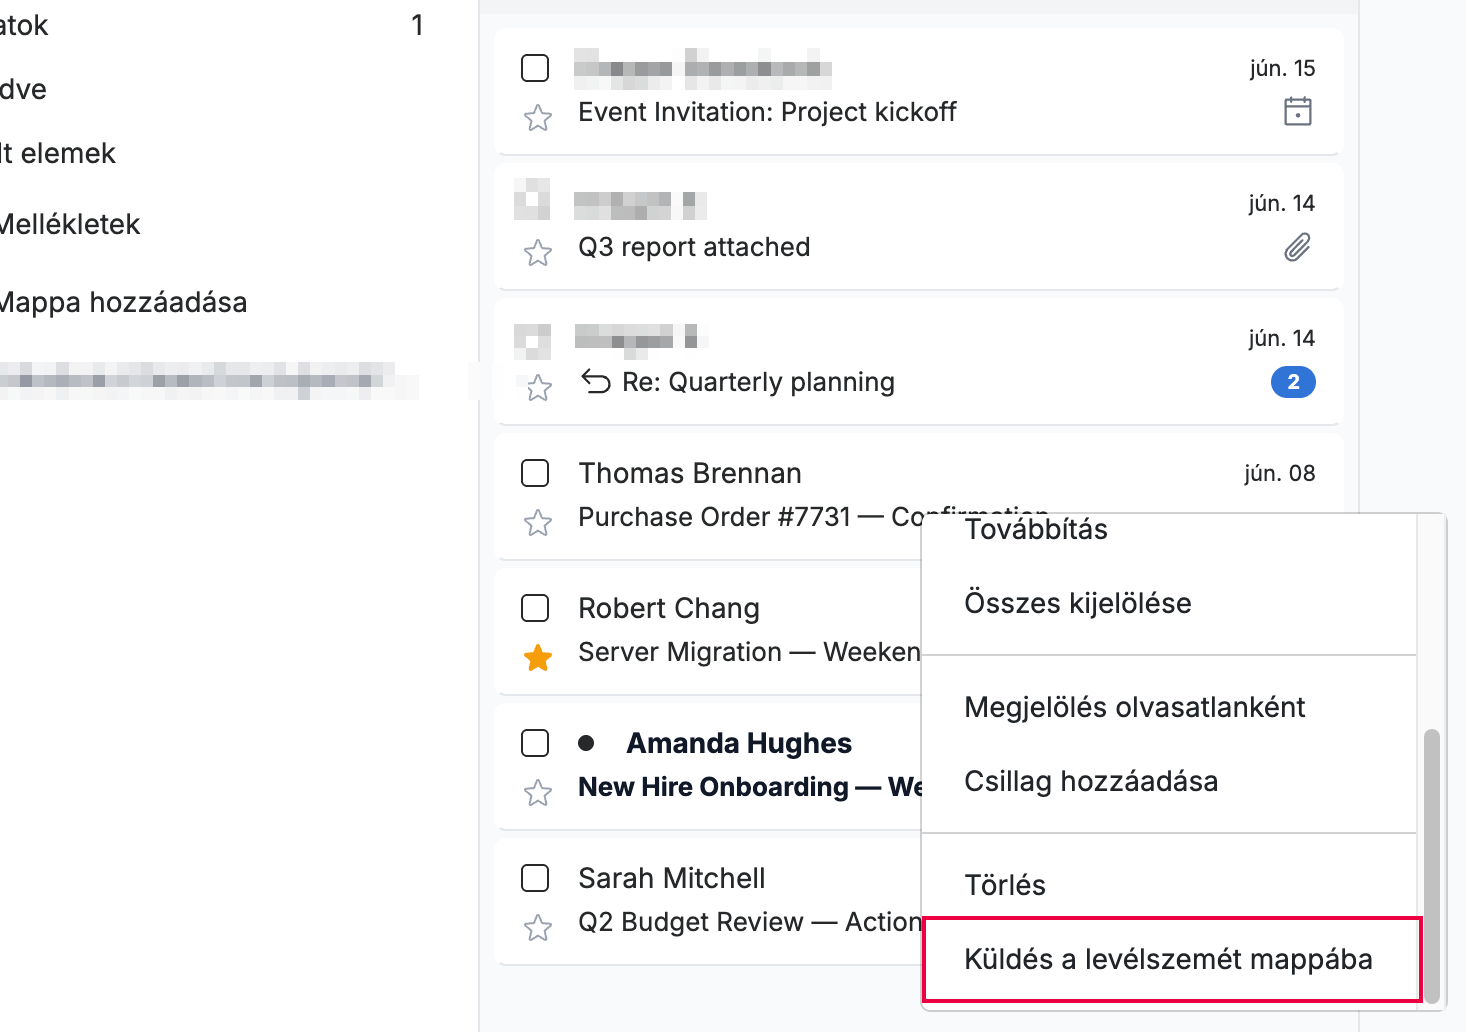Unstar the Robert Chang Server Migration email
The image size is (1466, 1032).
point(538,658)
